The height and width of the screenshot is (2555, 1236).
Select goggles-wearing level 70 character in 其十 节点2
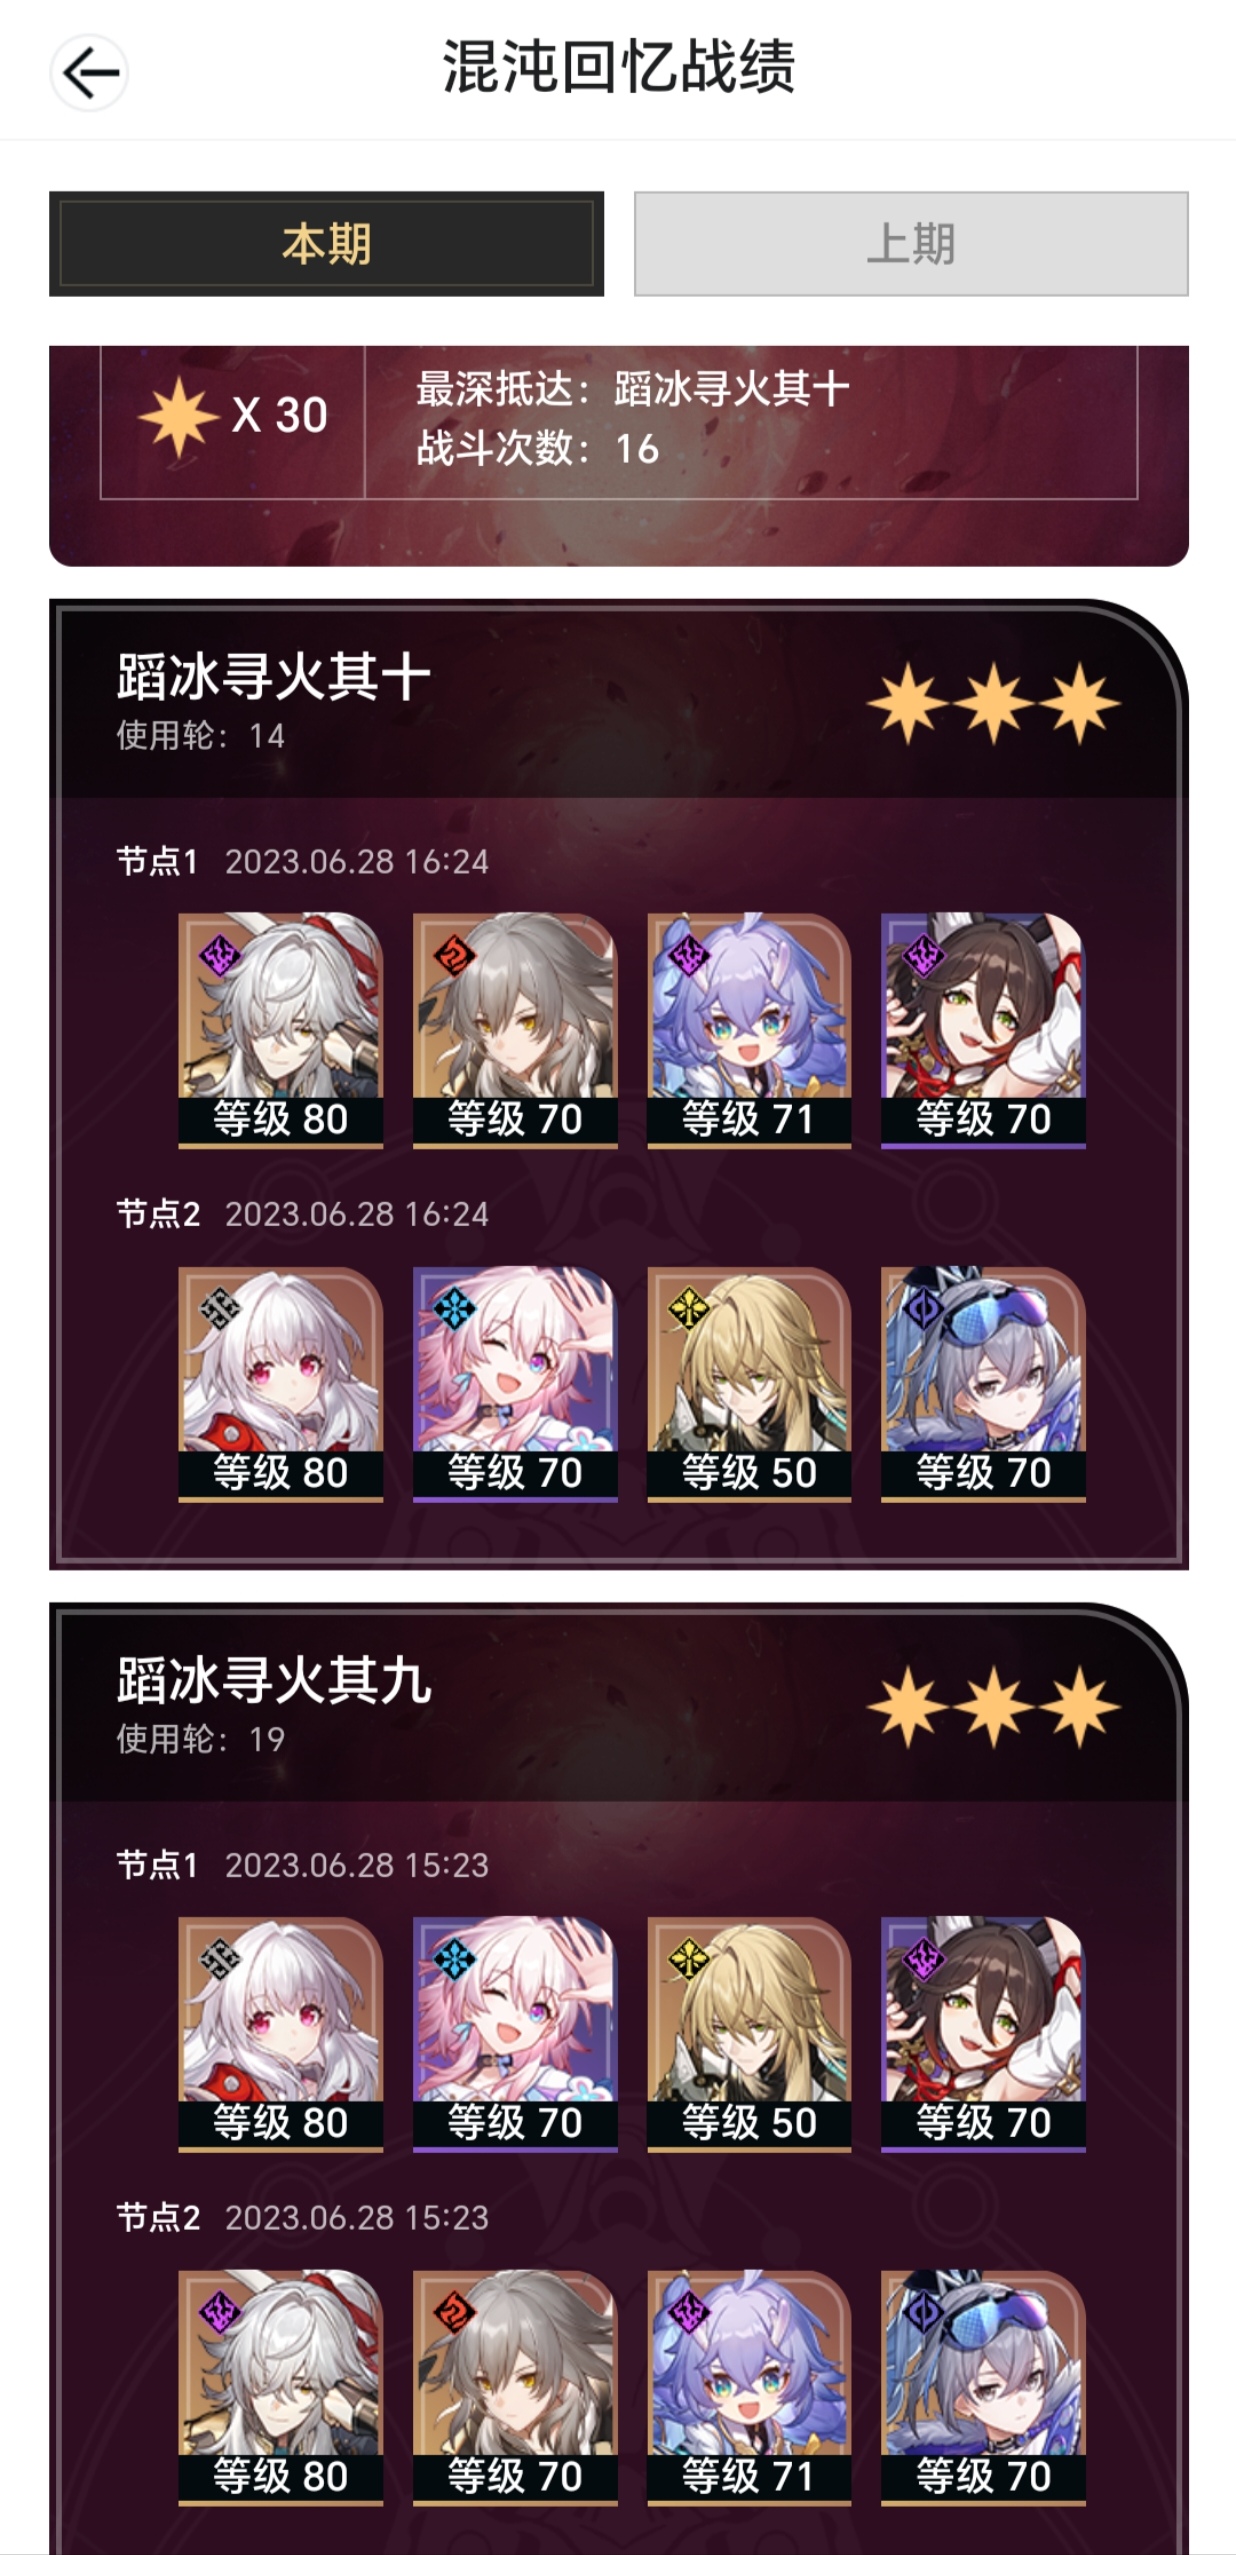click(x=983, y=1384)
